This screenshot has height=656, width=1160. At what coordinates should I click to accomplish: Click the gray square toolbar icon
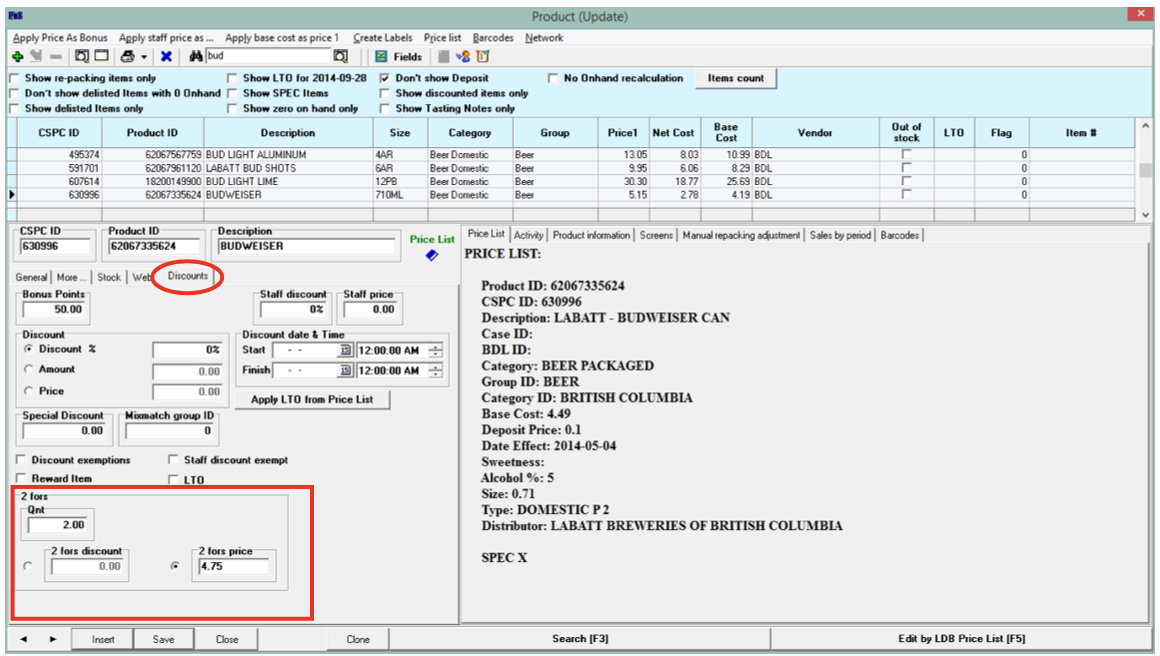[x=444, y=56]
